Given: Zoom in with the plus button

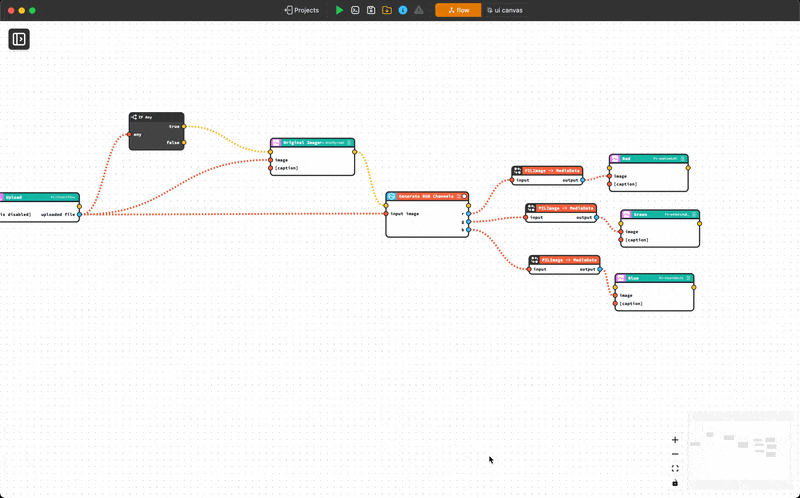Looking at the screenshot, I should pyautogui.click(x=675, y=440).
